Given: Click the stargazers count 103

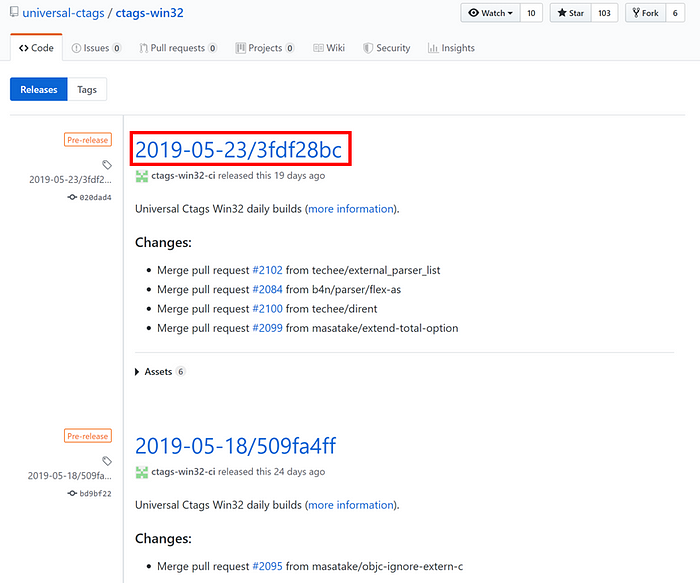Looking at the screenshot, I should [x=604, y=13].
